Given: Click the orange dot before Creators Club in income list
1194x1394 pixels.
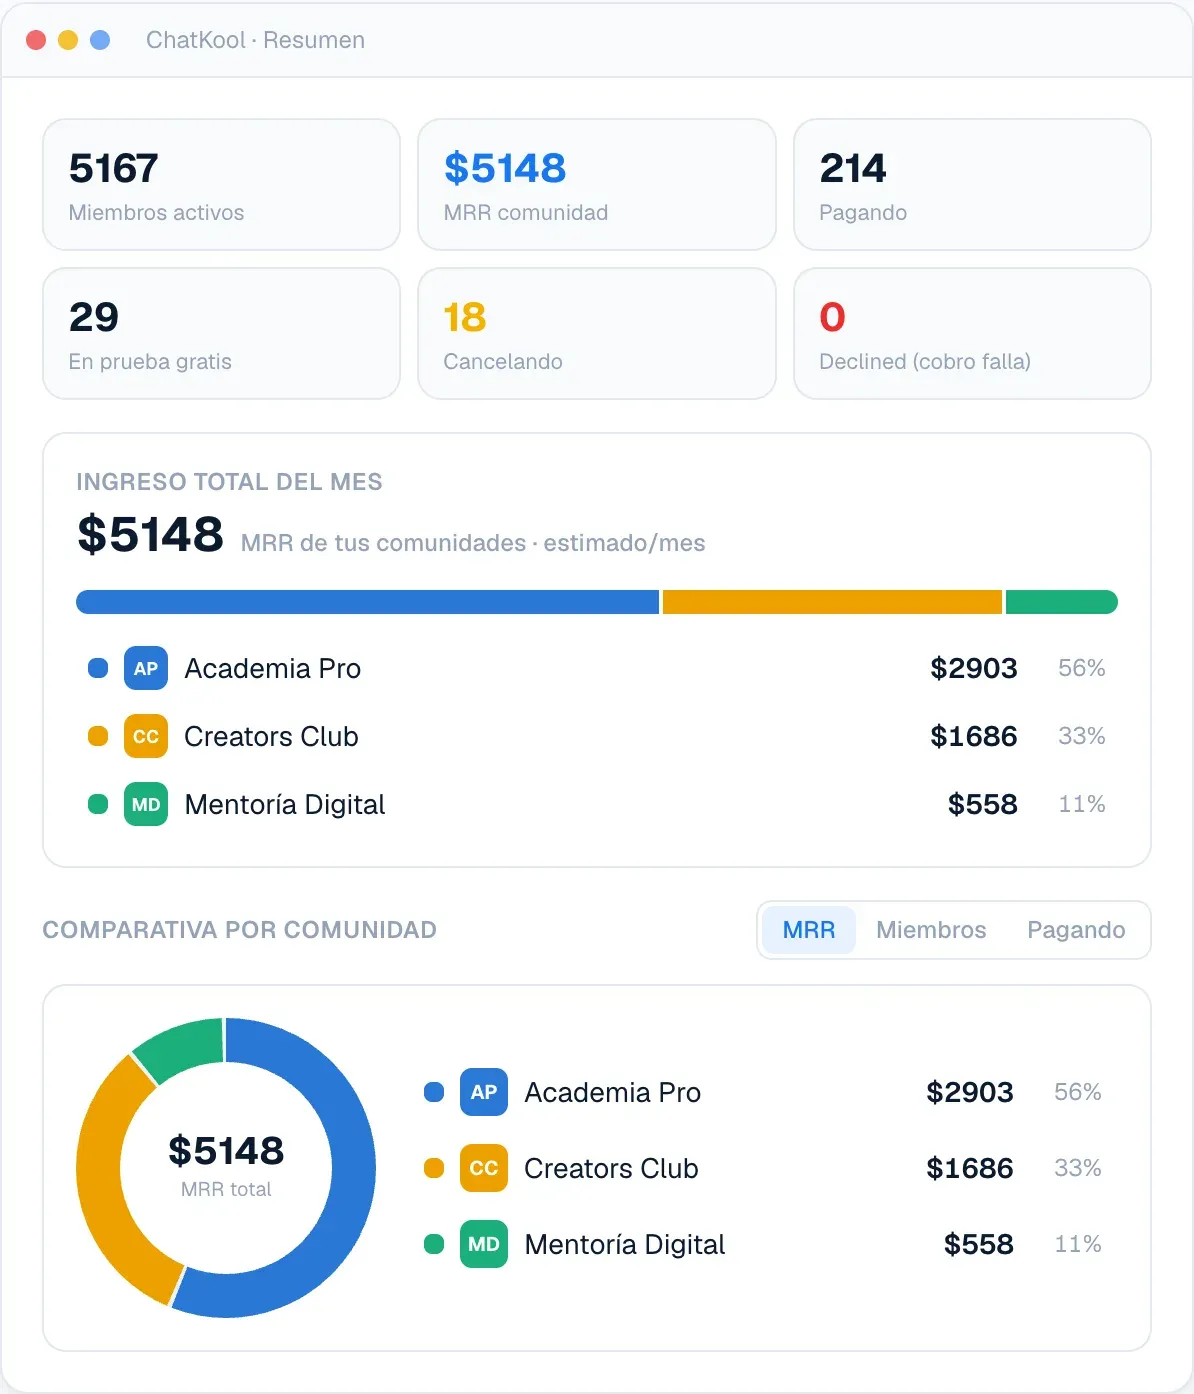Looking at the screenshot, I should pos(98,736).
